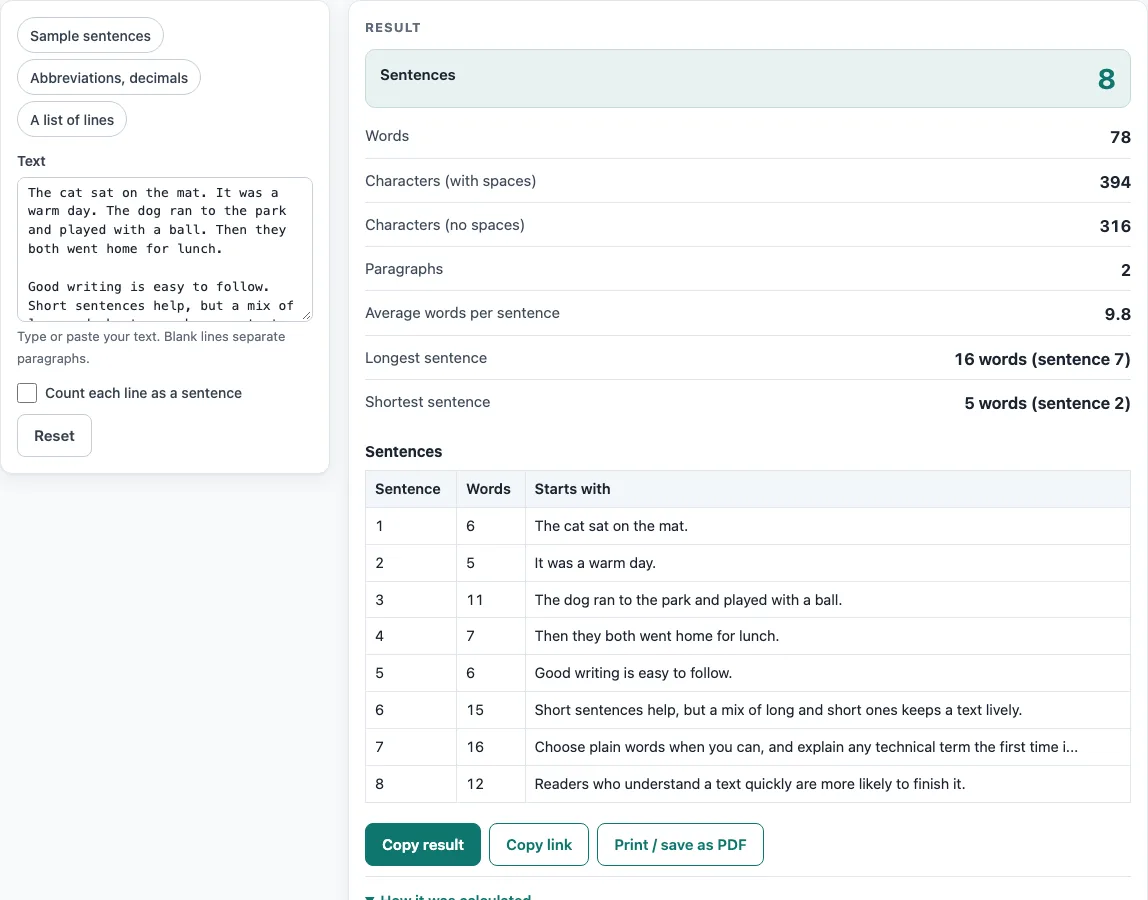Viewport: 1148px width, 900px height.
Task: Select the Sentences result value 8
Action: [x=1106, y=79]
